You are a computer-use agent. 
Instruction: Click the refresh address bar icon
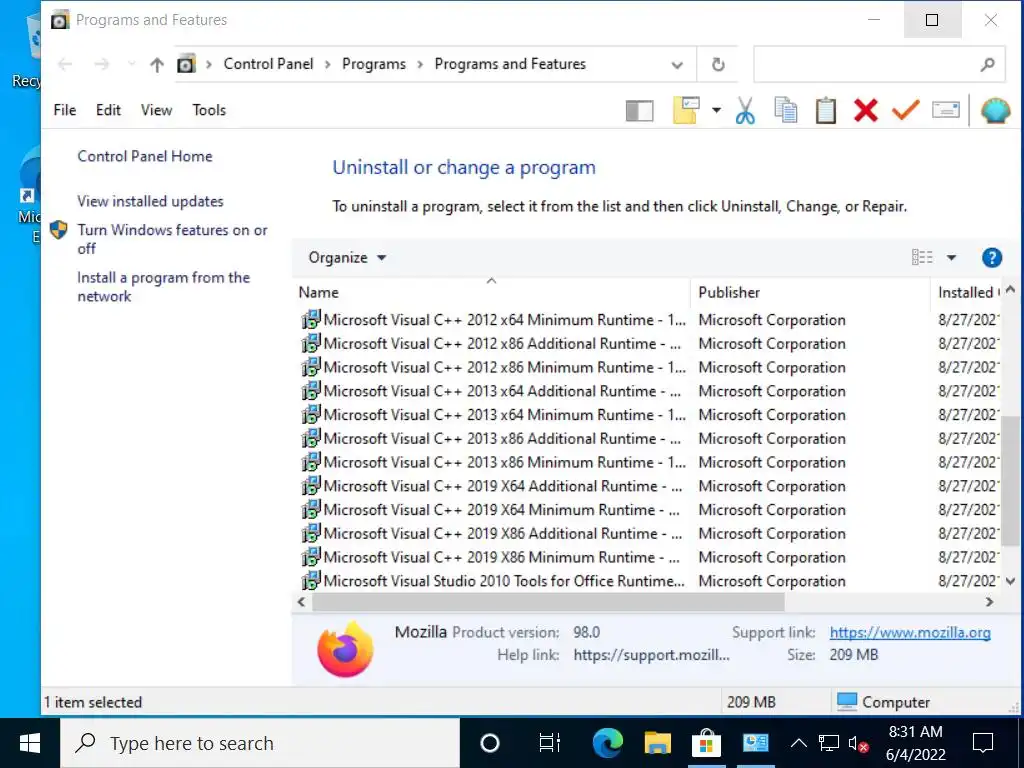[718, 64]
